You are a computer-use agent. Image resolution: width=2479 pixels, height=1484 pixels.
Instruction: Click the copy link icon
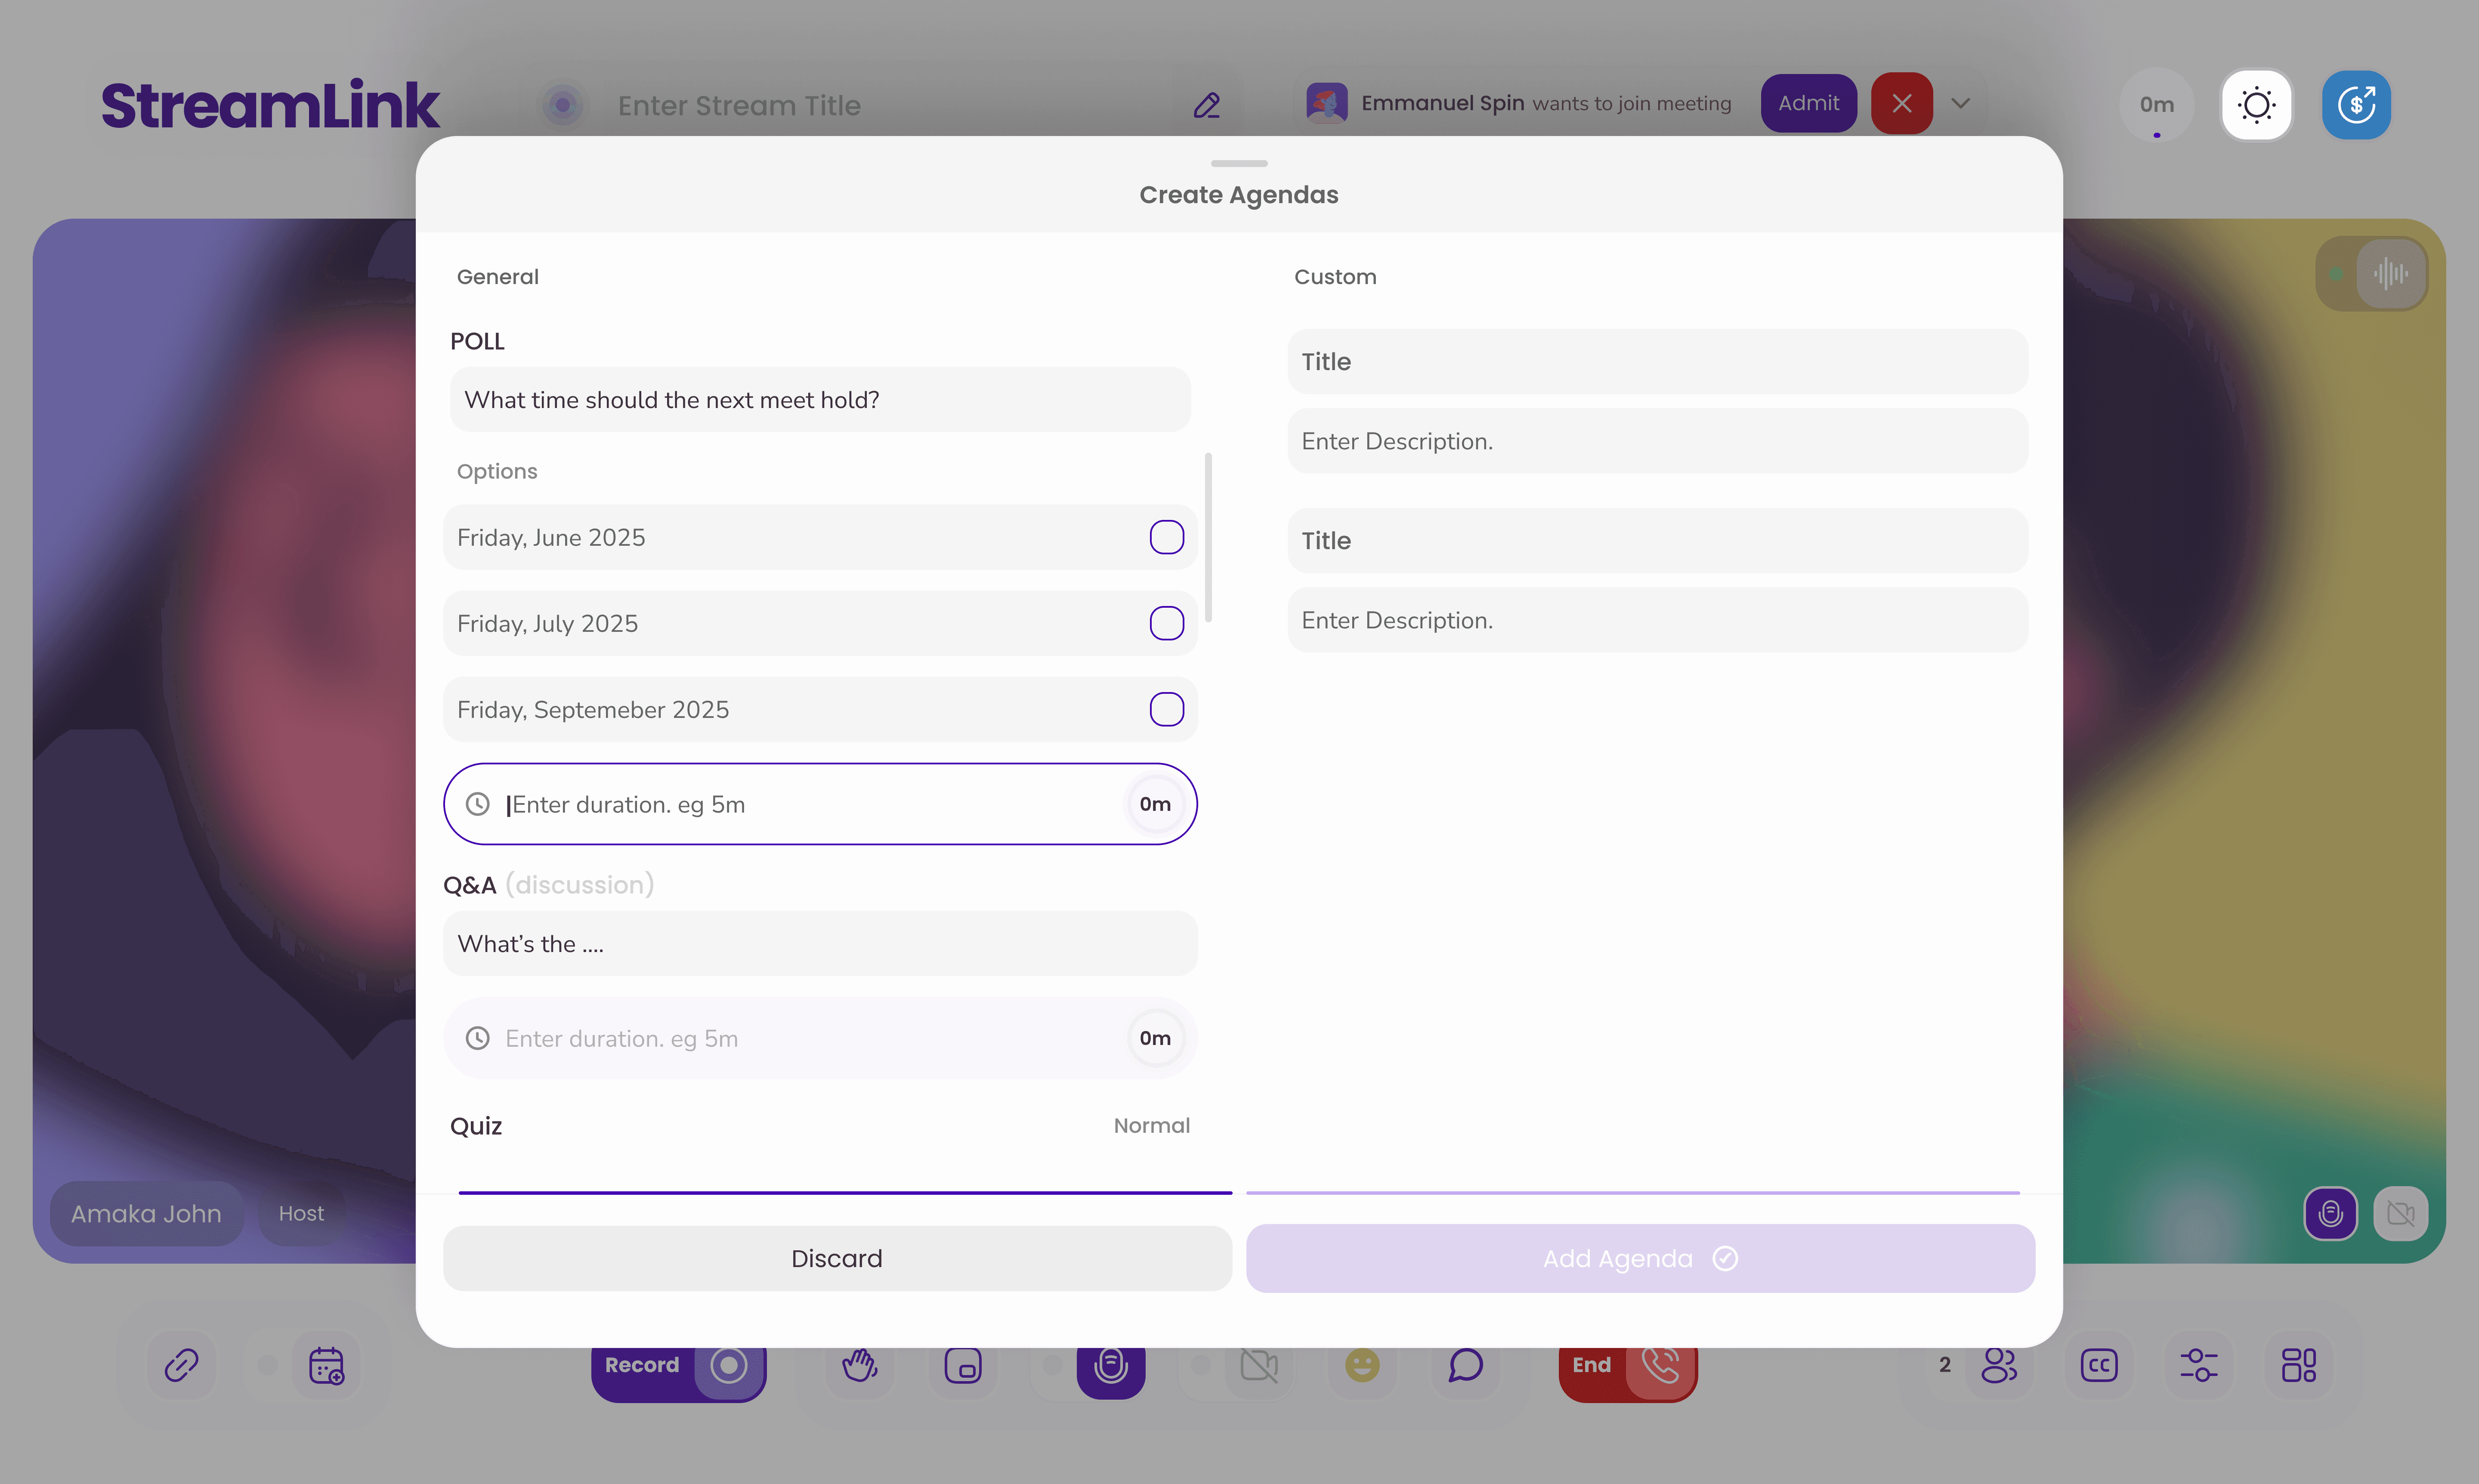pos(181,1365)
